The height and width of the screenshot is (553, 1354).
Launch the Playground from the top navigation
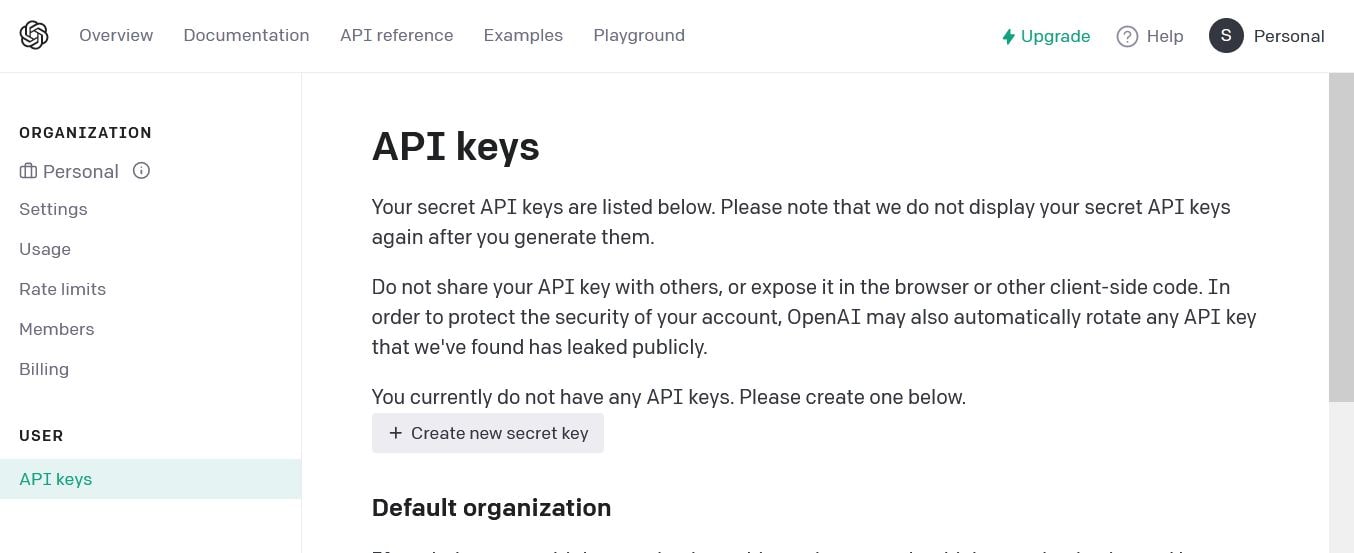(639, 36)
